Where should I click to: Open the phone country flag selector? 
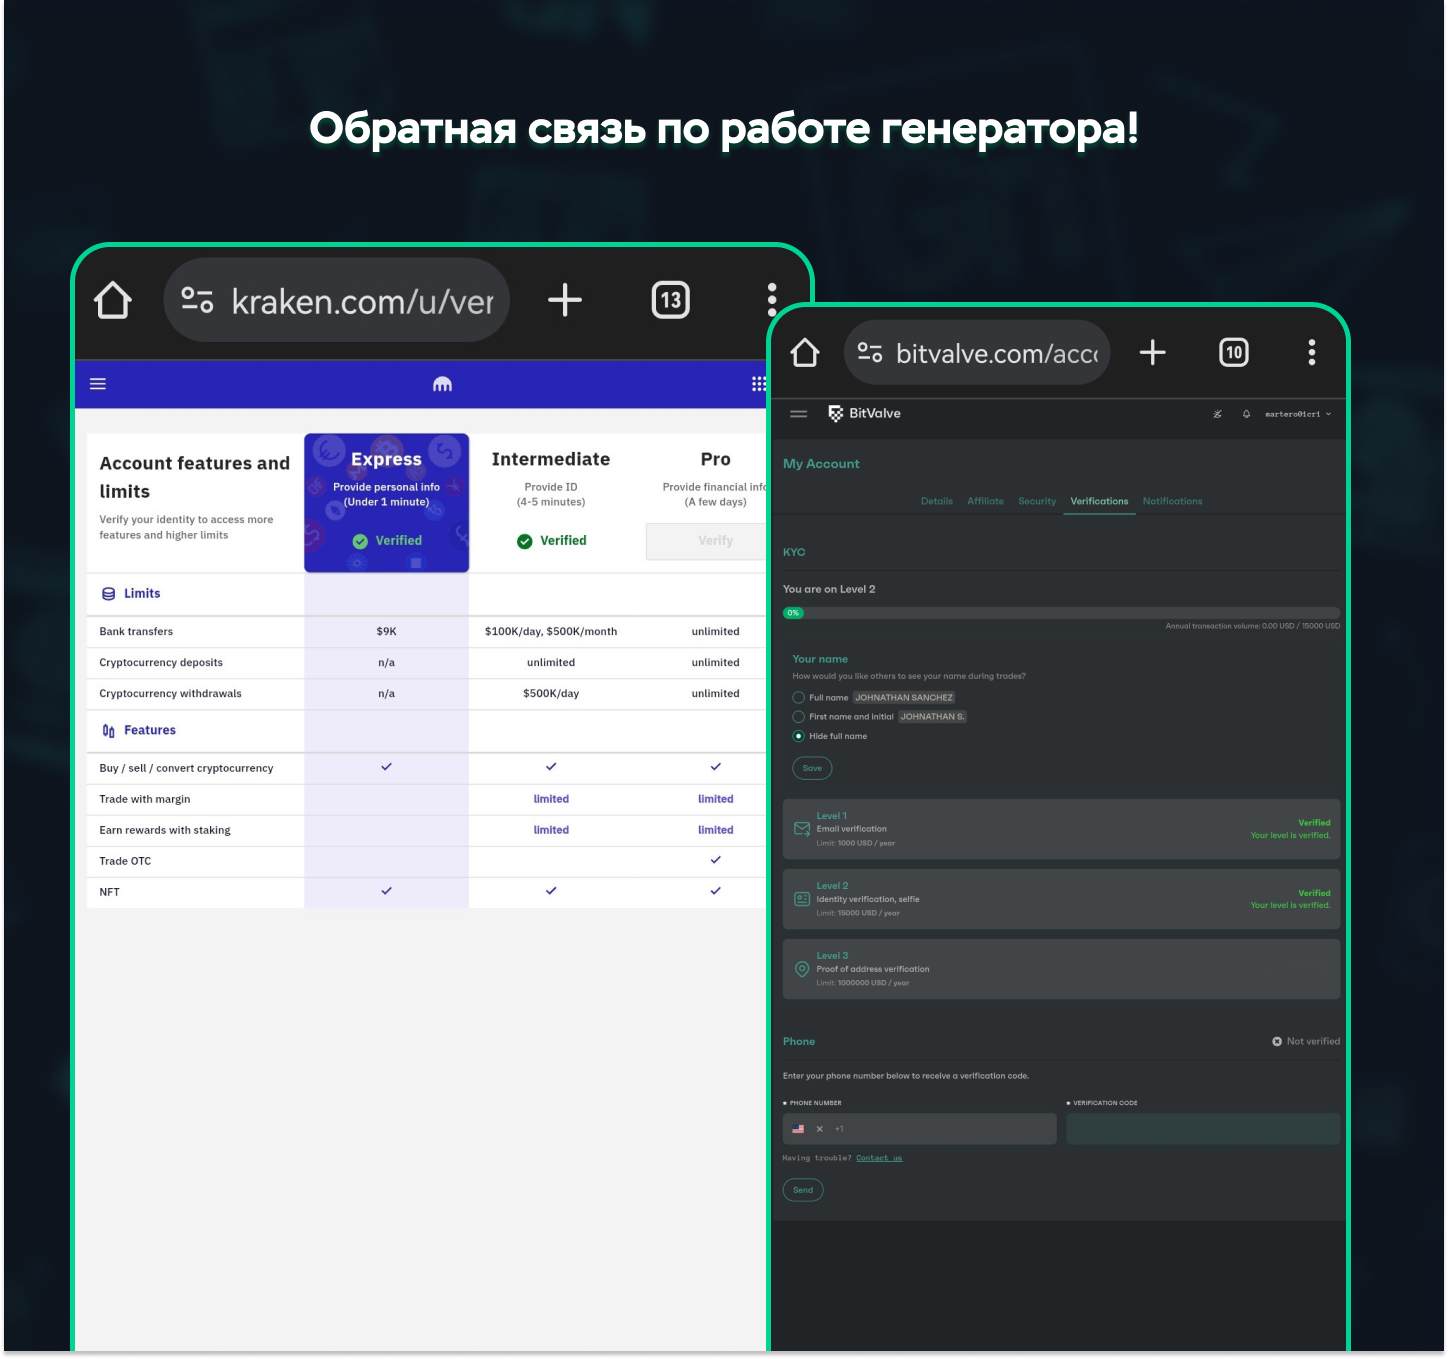(798, 1129)
